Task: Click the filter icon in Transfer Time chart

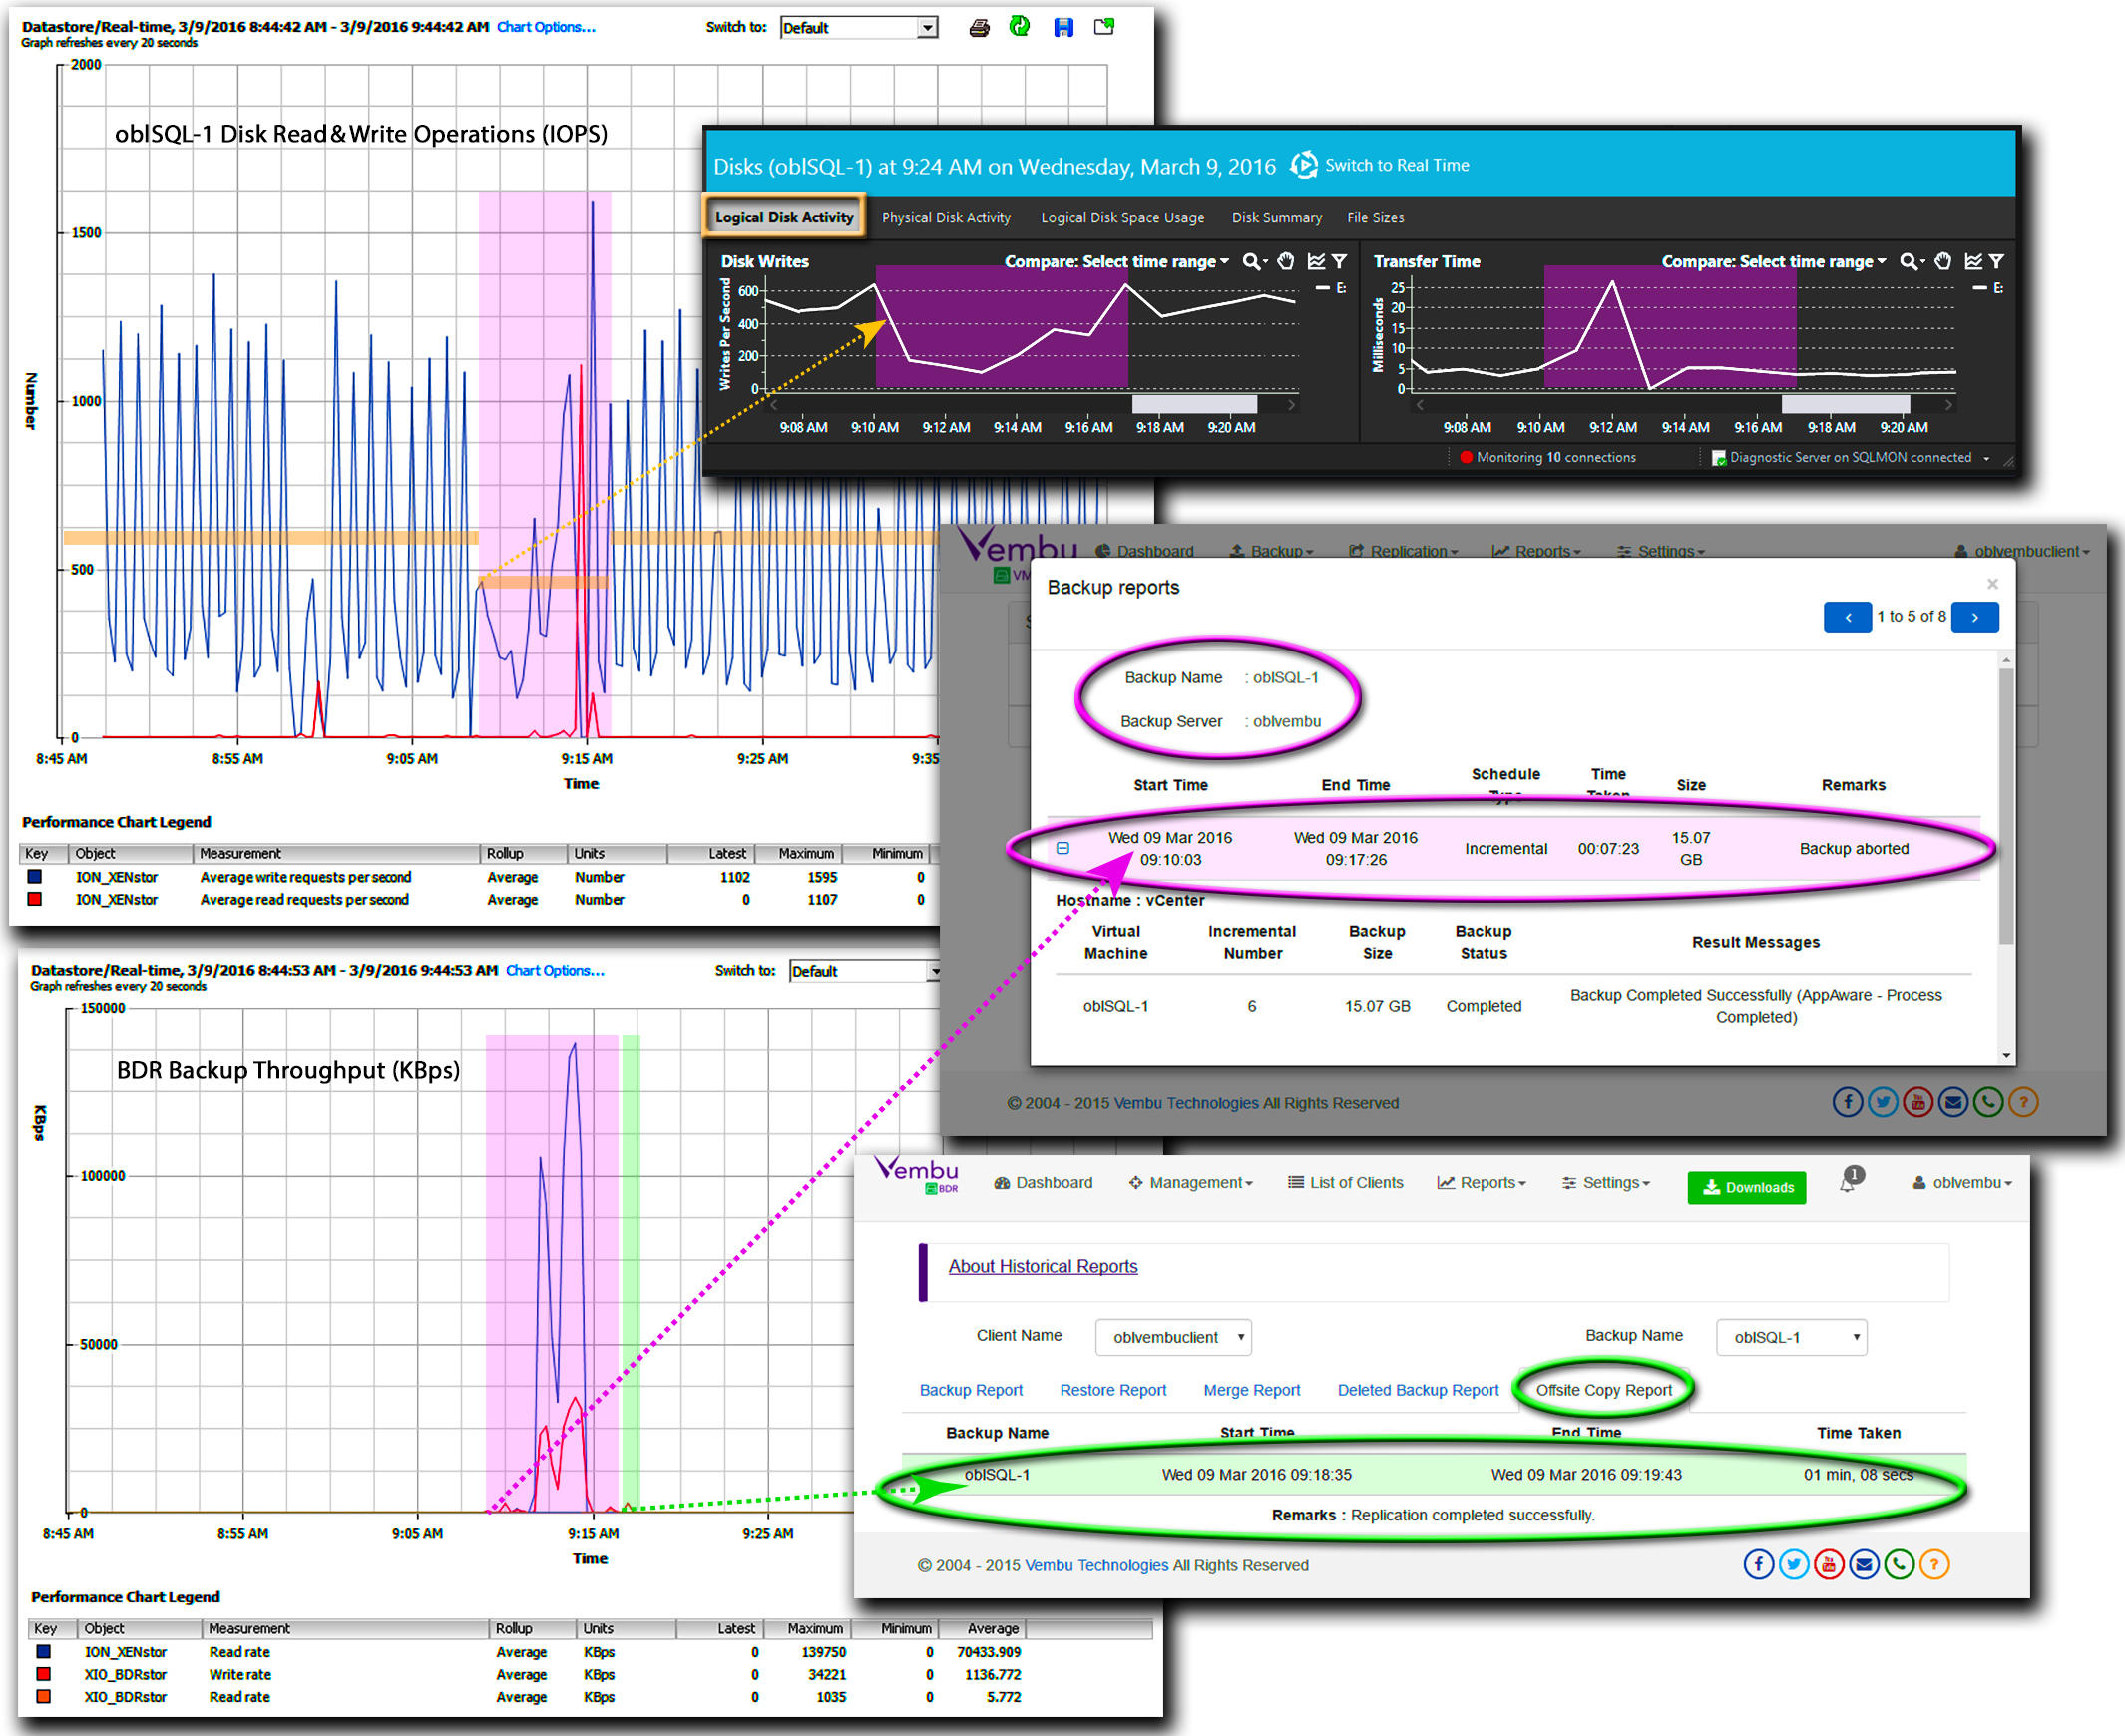Action: pos(1996,262)
